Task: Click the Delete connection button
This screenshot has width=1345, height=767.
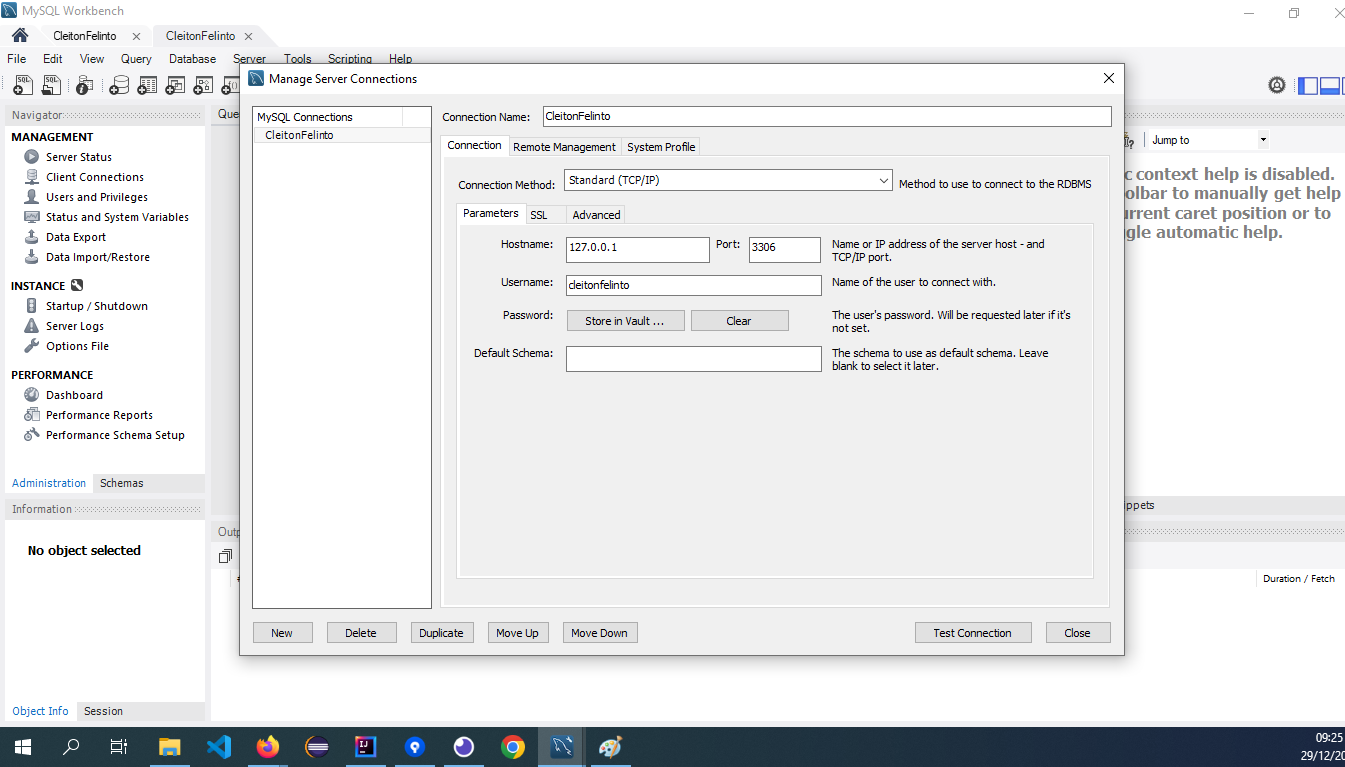Action: (361, 633)
